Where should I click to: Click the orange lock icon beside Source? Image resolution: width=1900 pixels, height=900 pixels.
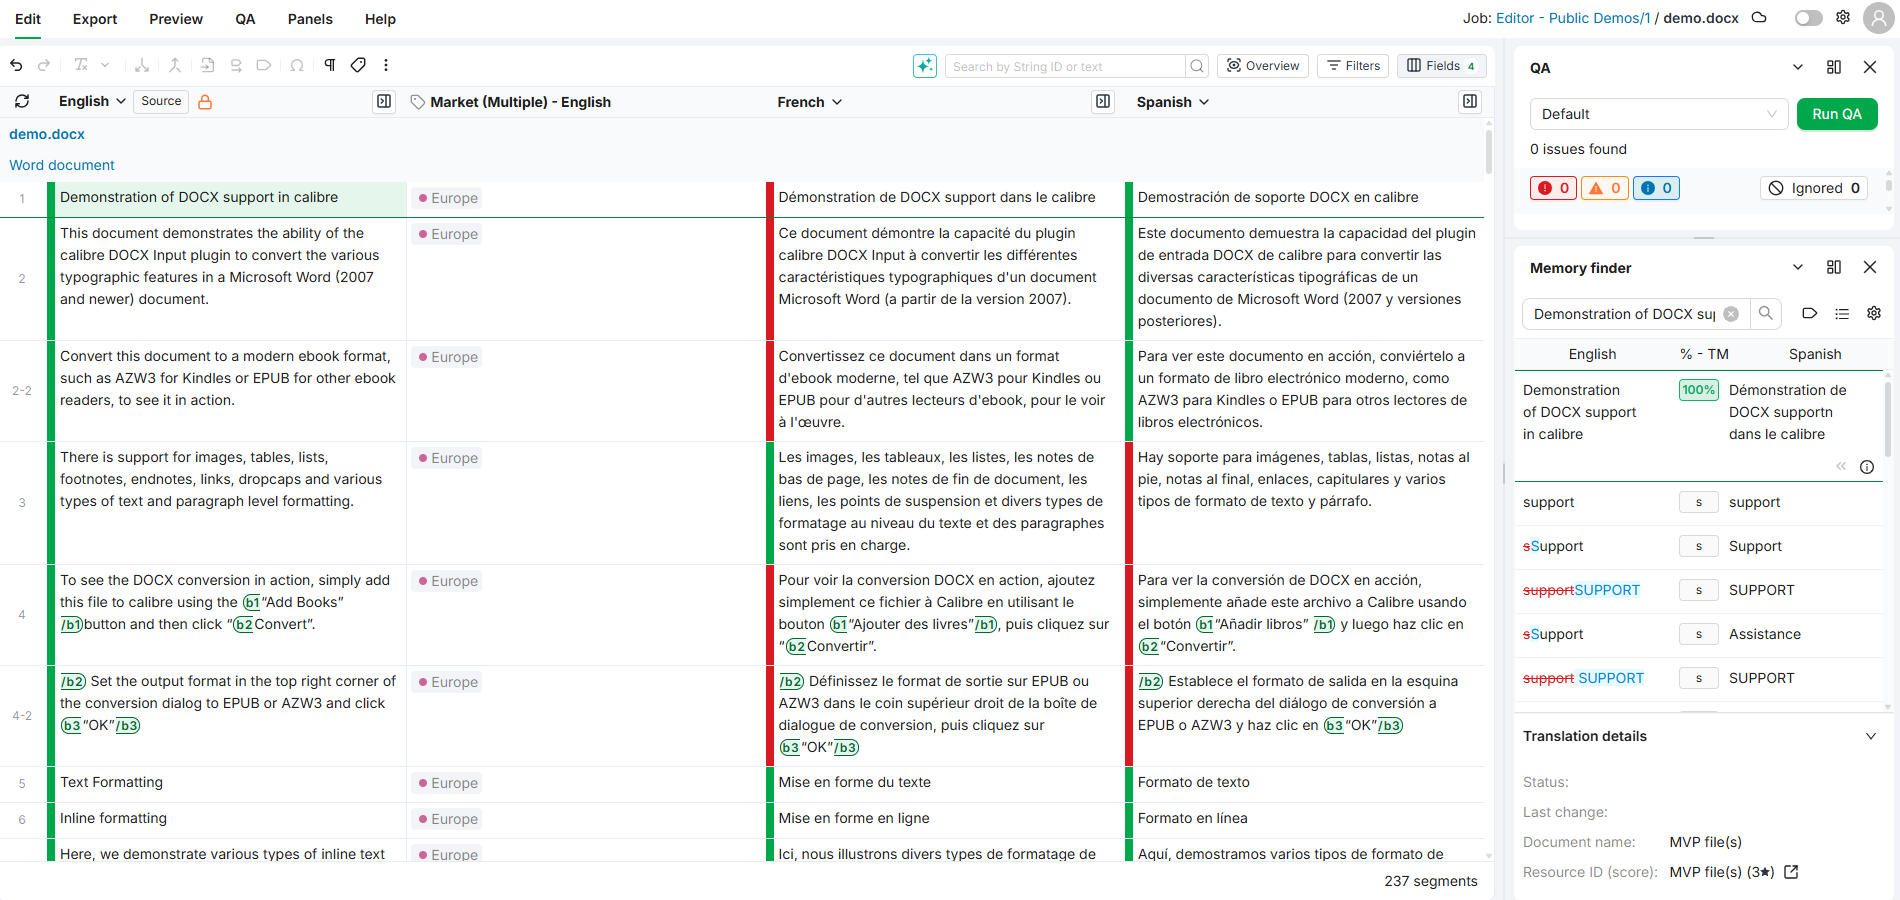[205, 102]
